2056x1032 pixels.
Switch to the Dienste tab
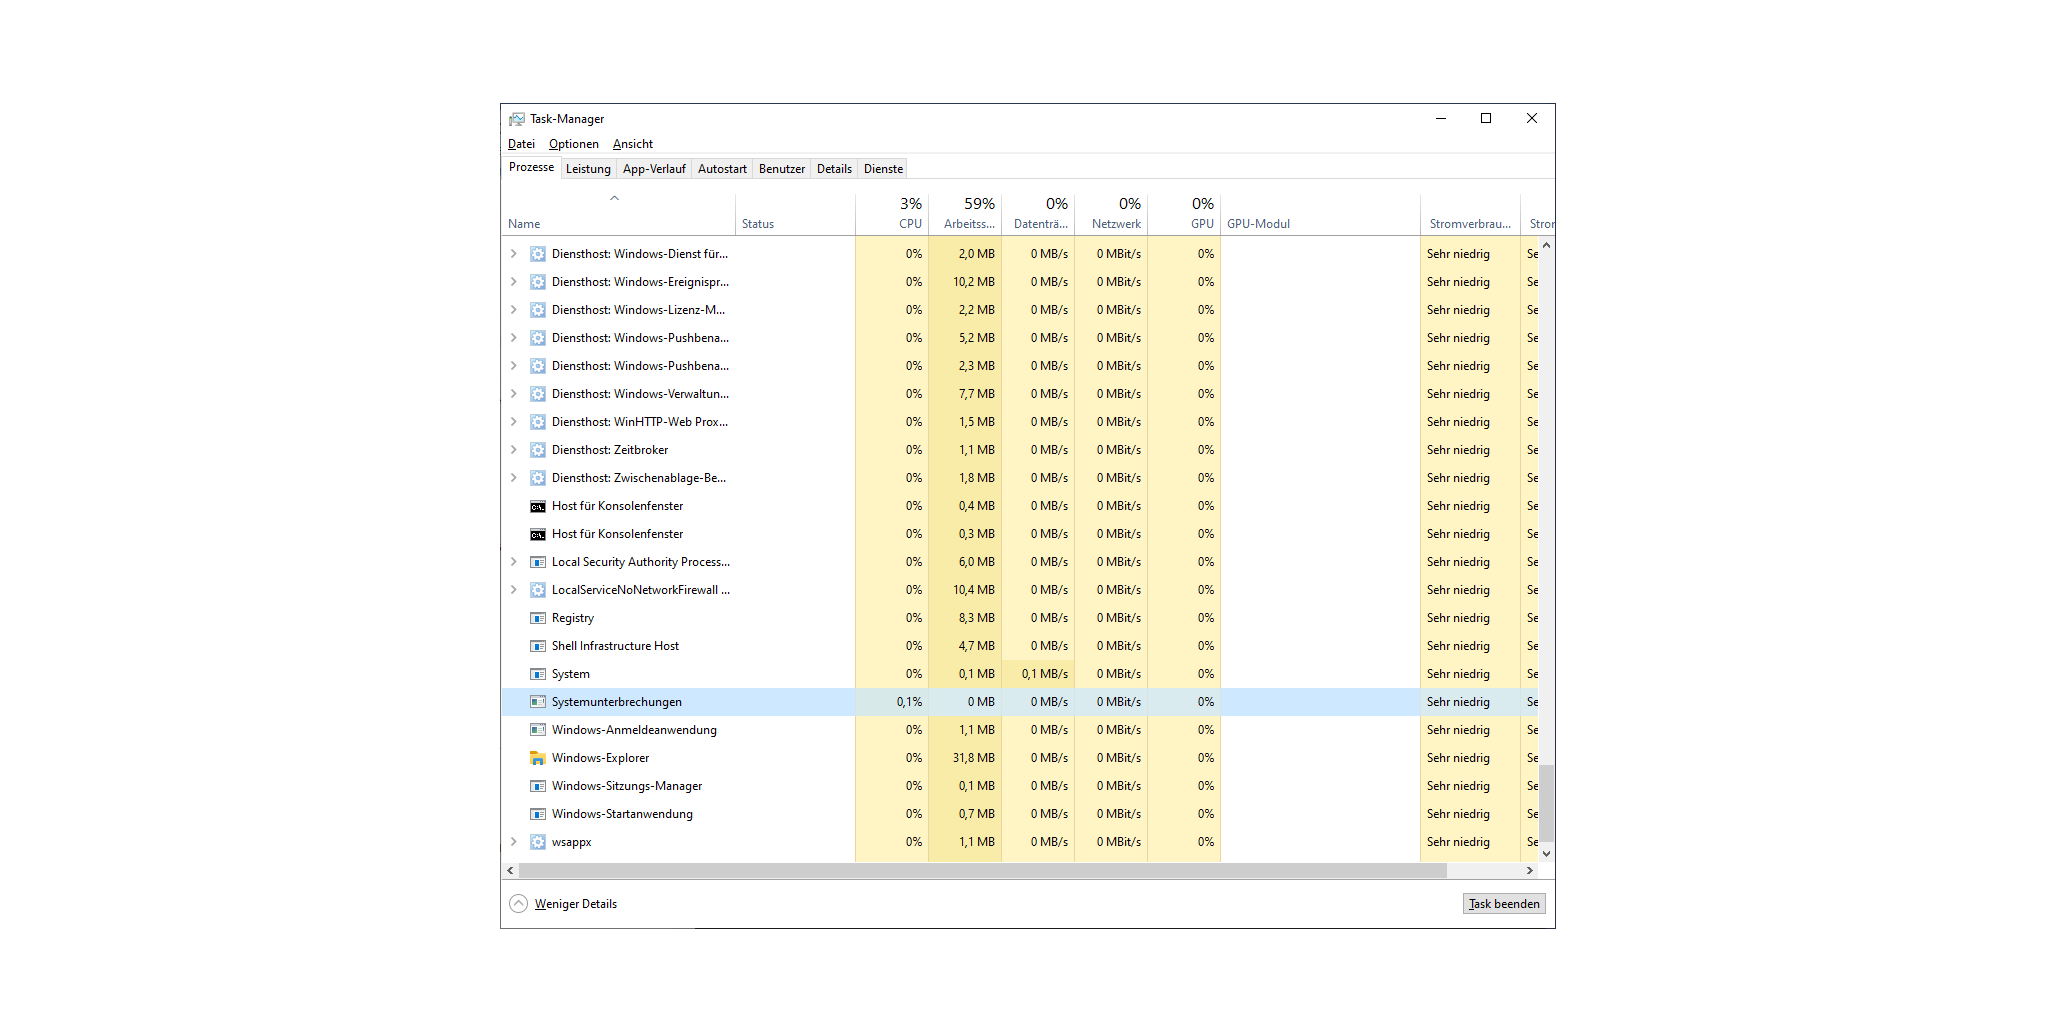[x=883, y=169]
